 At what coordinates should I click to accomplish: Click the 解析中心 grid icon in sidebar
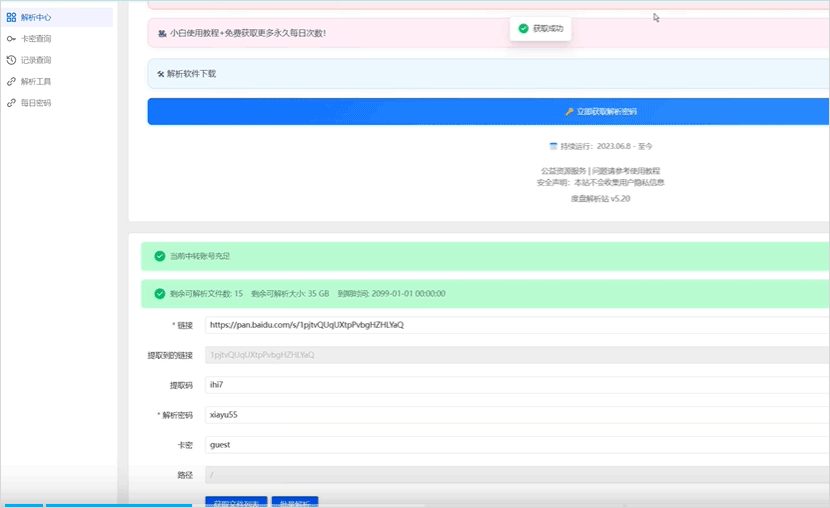pyautogui.click(x=11, y=17)
